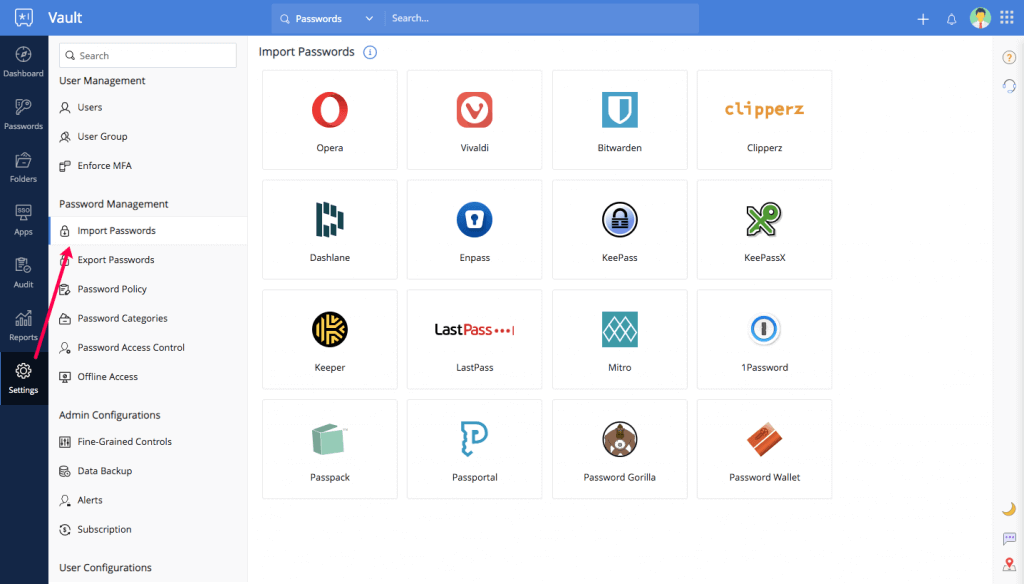Click the settings sidebar search field
Image resolution: width=1024 pixels, height=584 pixels.
148,56
